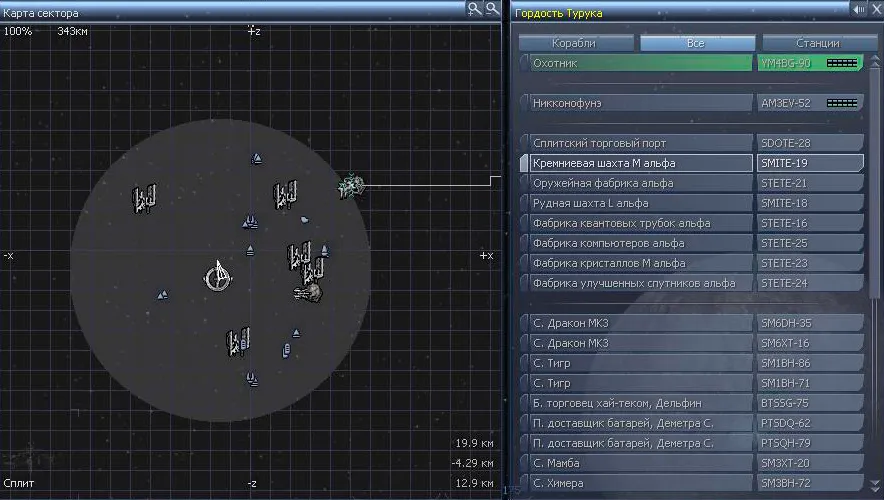This screenshot has height=500, width=884.
Task: Select Сплитский торговый порт entry
Action: pos(638,143)
